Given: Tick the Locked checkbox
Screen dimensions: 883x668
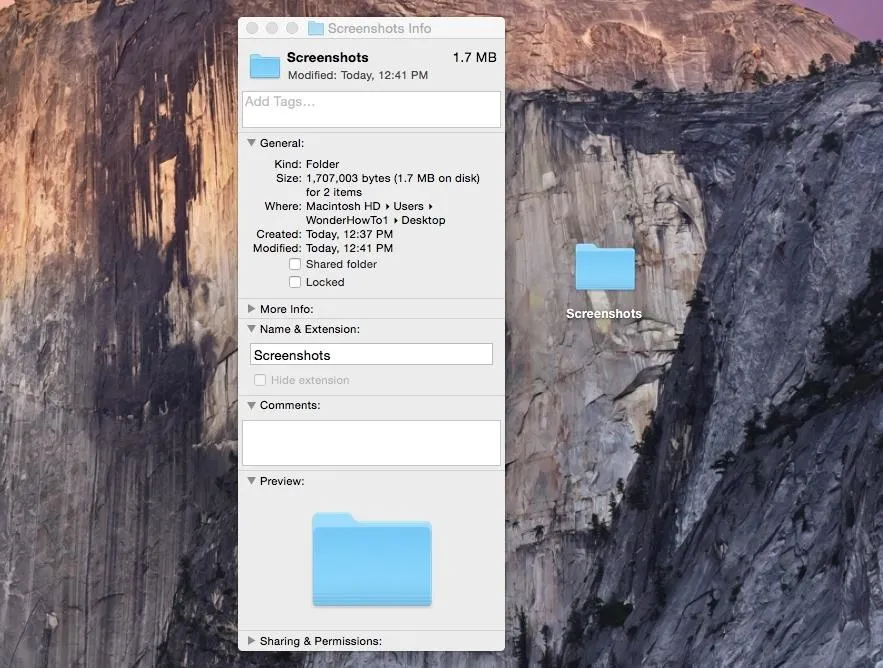Looking at the screenshot, I should (295, 282).
